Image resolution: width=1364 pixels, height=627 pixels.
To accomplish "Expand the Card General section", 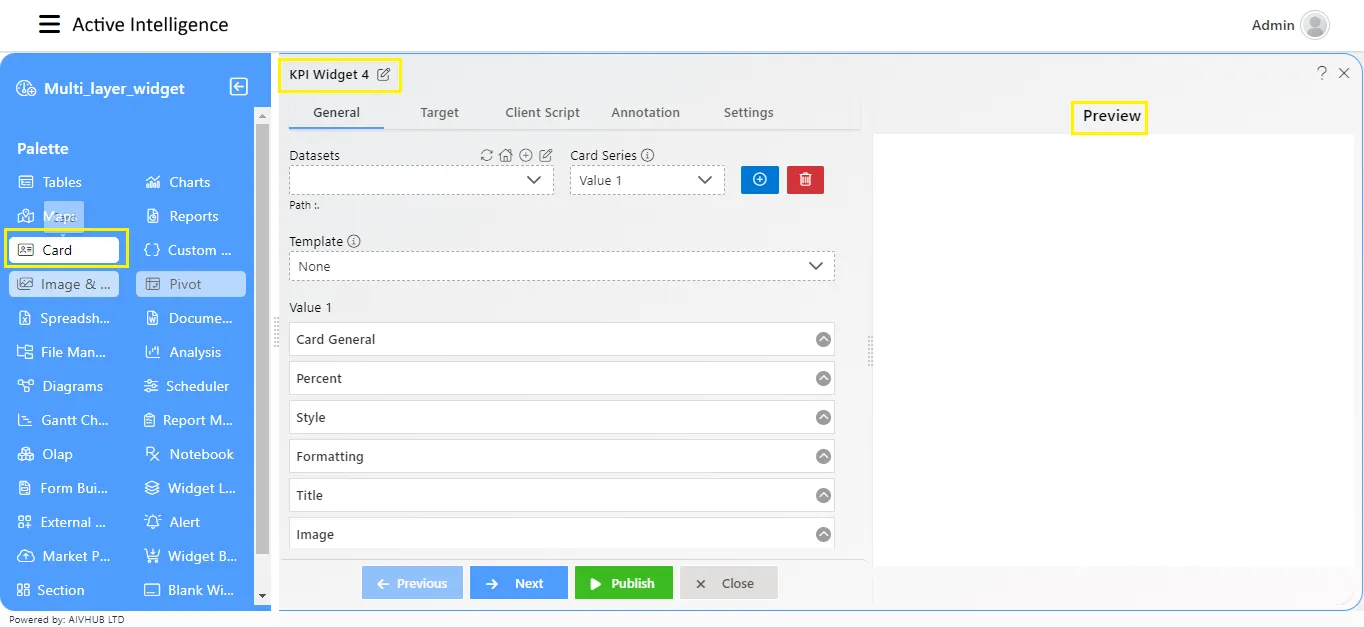I will 562,339.
